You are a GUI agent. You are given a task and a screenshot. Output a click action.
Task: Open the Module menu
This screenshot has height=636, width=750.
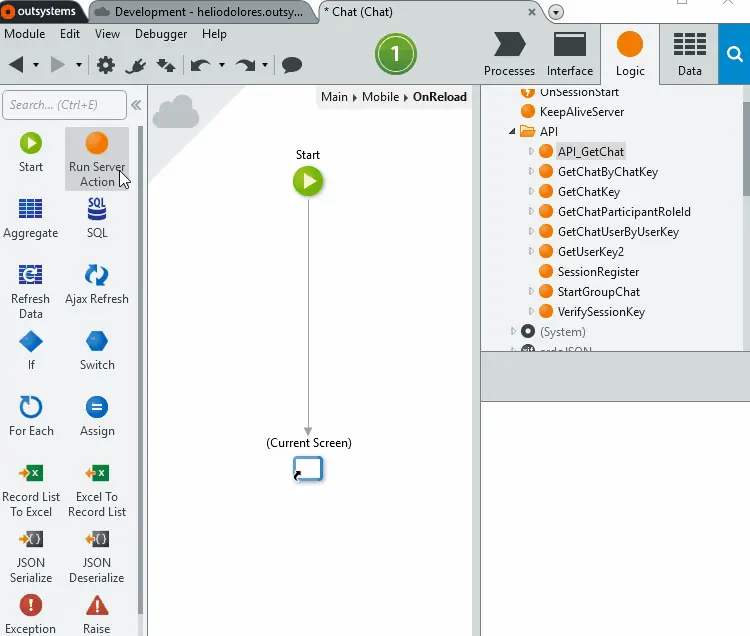tap(25, 34)
